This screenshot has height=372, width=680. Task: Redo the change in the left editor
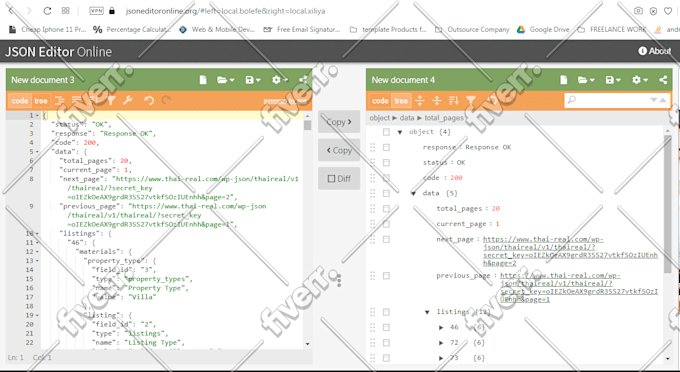[166, 101]
